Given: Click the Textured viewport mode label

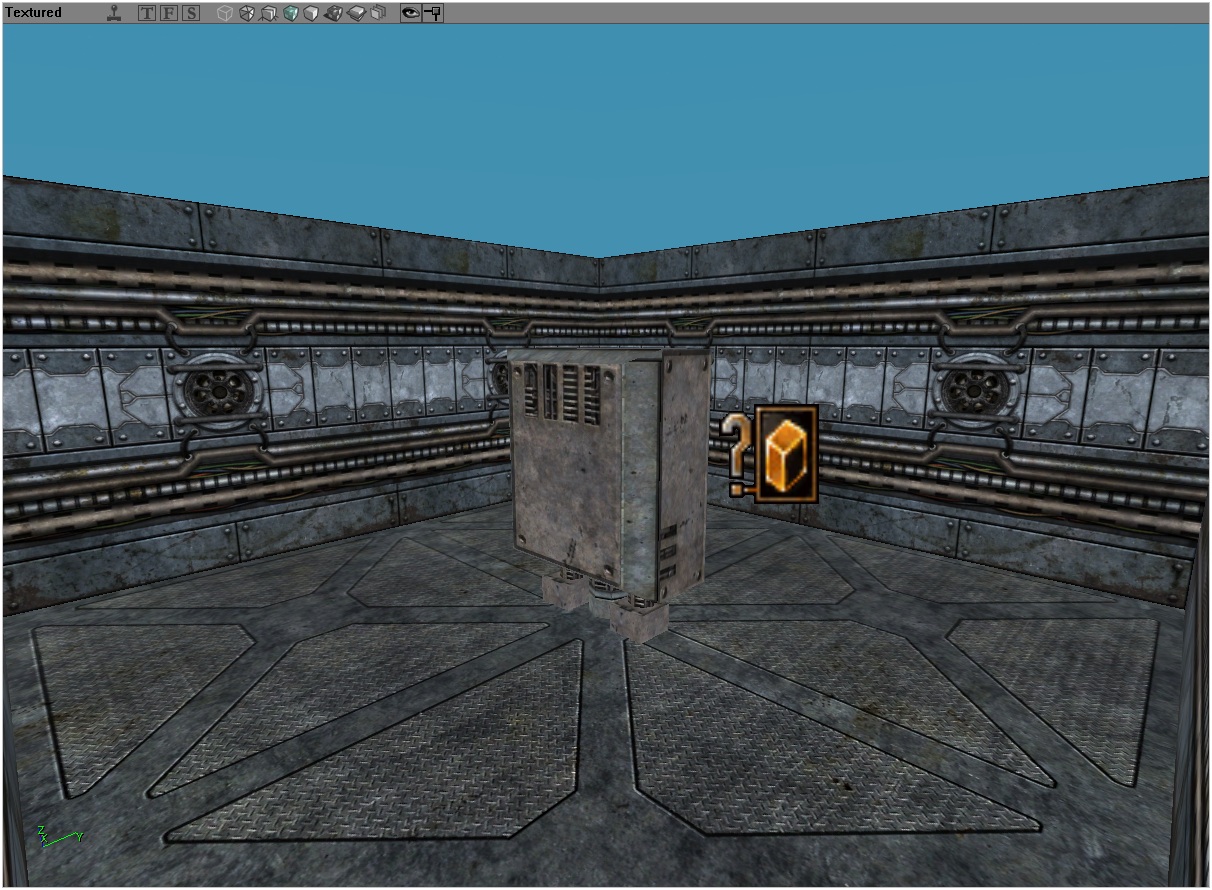Looking at the screenshot, I should tap(34, 13).
